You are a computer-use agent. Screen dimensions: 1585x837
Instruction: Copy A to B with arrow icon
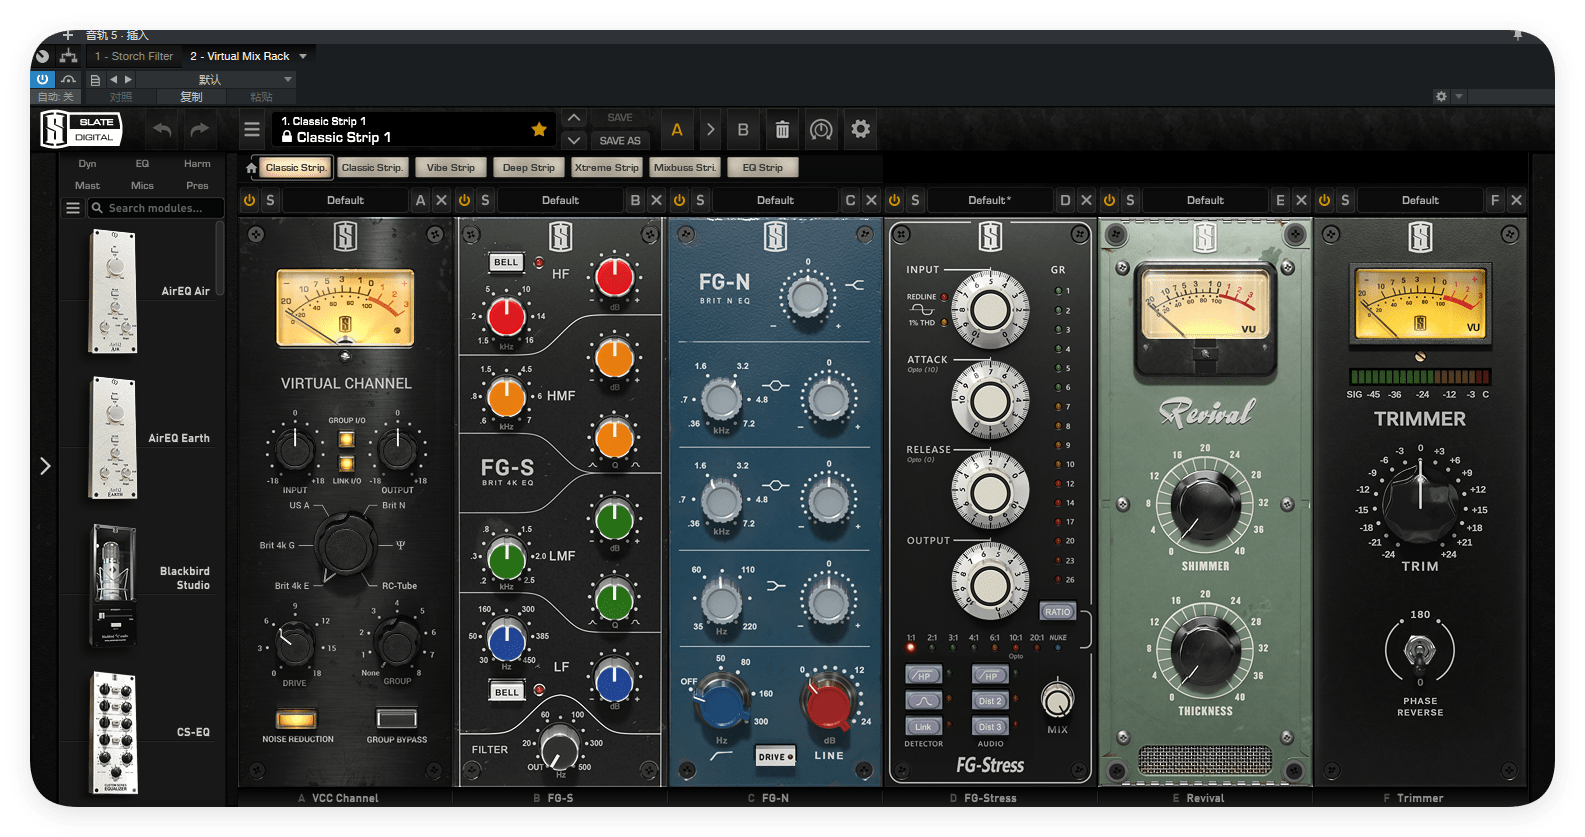(710, 130)
